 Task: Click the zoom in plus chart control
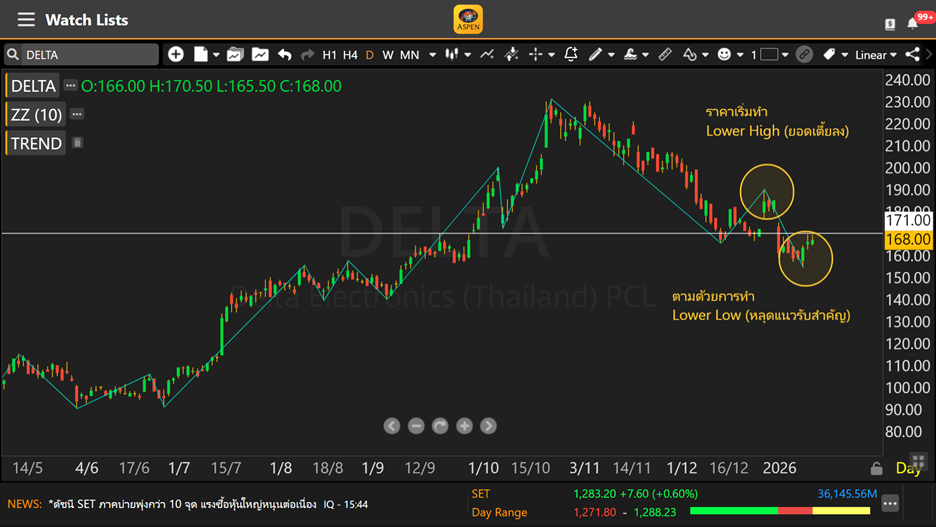coord(464,426)
